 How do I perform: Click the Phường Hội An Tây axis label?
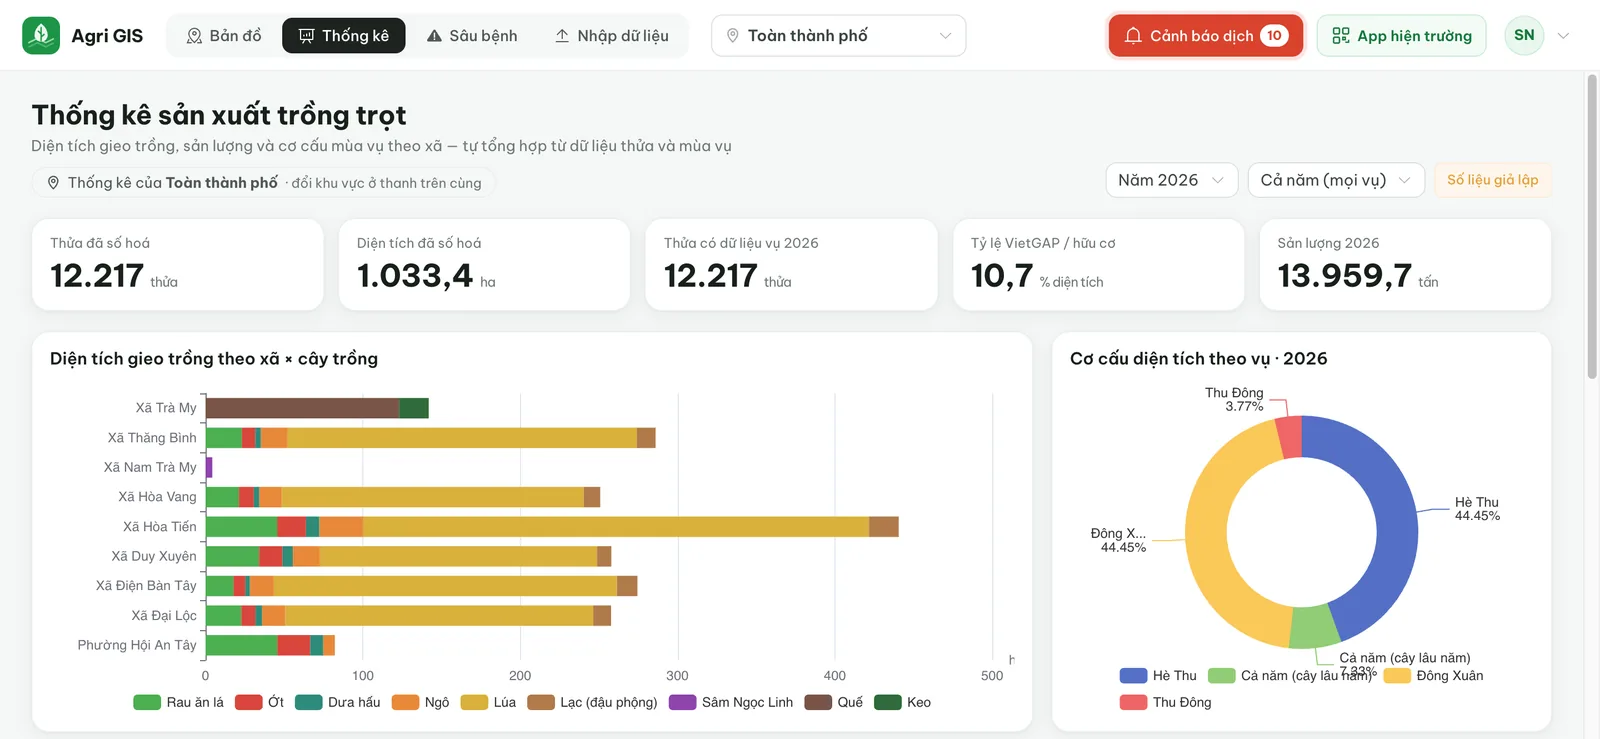[137, 645]
